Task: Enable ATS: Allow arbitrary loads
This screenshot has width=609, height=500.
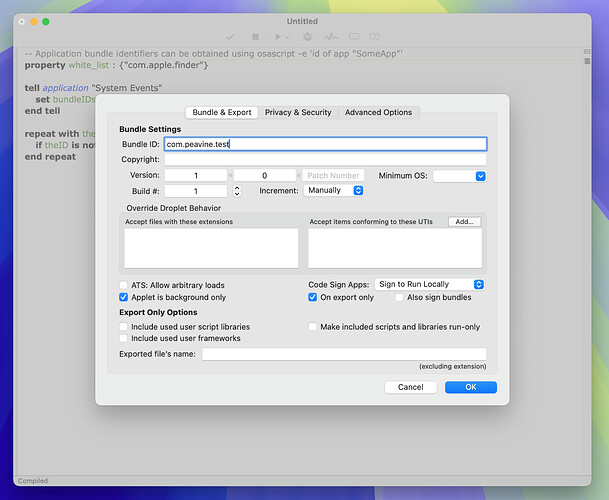Action: click(124, 285)
